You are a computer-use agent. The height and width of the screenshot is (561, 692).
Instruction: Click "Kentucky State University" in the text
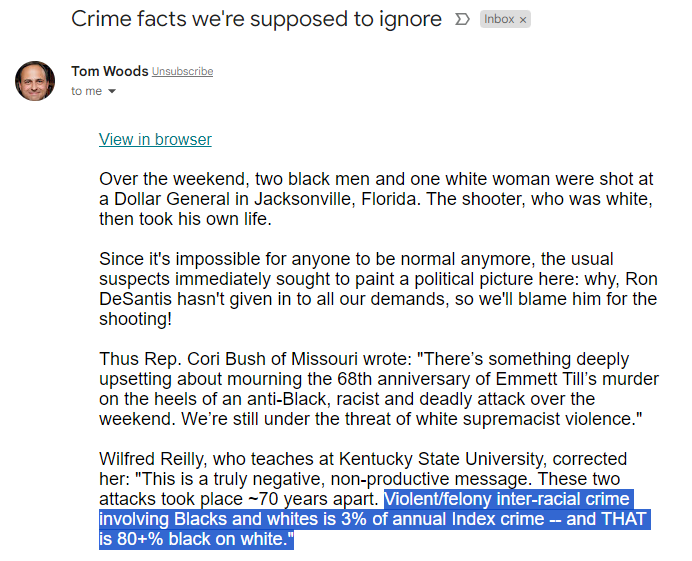click(439, 459)
